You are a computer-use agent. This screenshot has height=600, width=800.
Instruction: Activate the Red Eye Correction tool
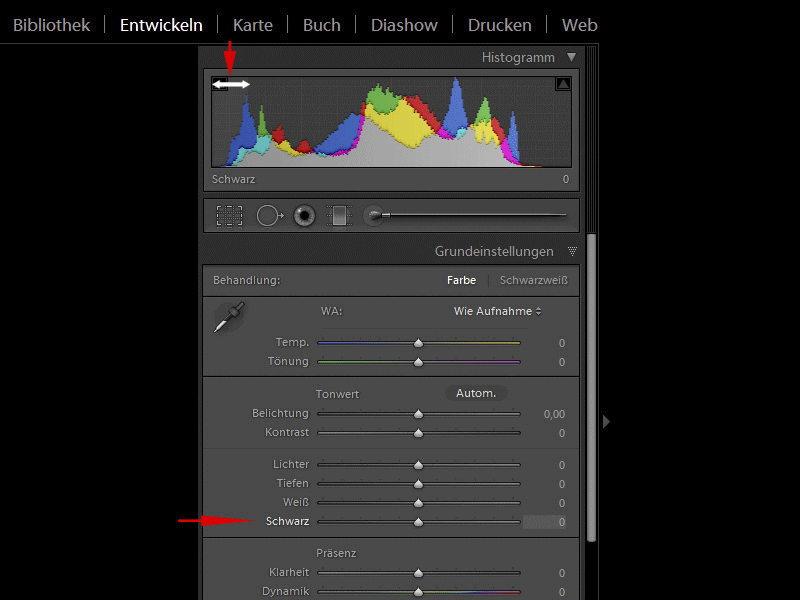pyautogui.click(x=305, y=215)
